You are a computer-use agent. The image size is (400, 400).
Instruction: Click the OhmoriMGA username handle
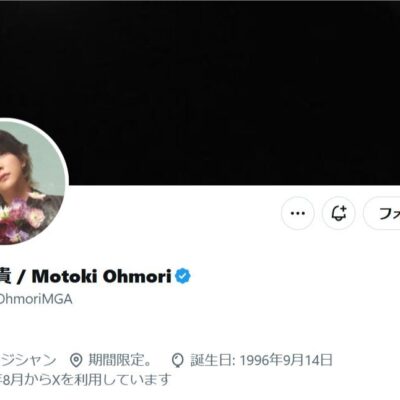pyautogui.click(x=36, y=299)
